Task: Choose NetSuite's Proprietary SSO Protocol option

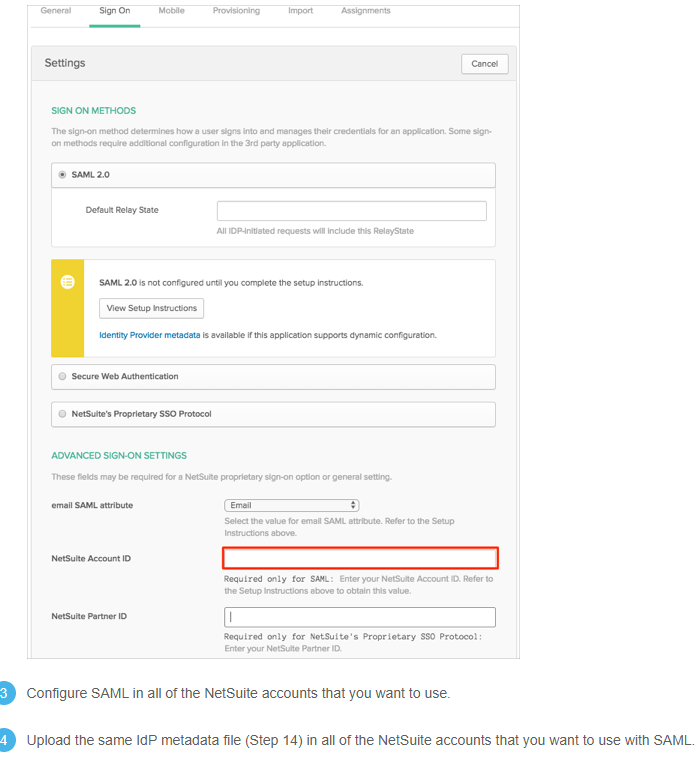Action: coord(63,414)
